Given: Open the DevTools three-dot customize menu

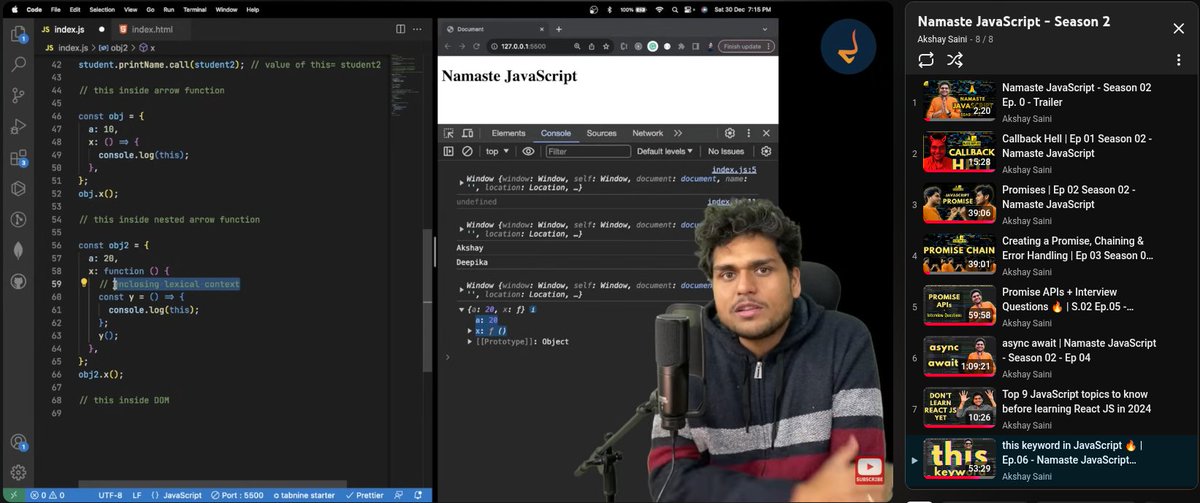Looking at the screenshot, I should (748, 133).
